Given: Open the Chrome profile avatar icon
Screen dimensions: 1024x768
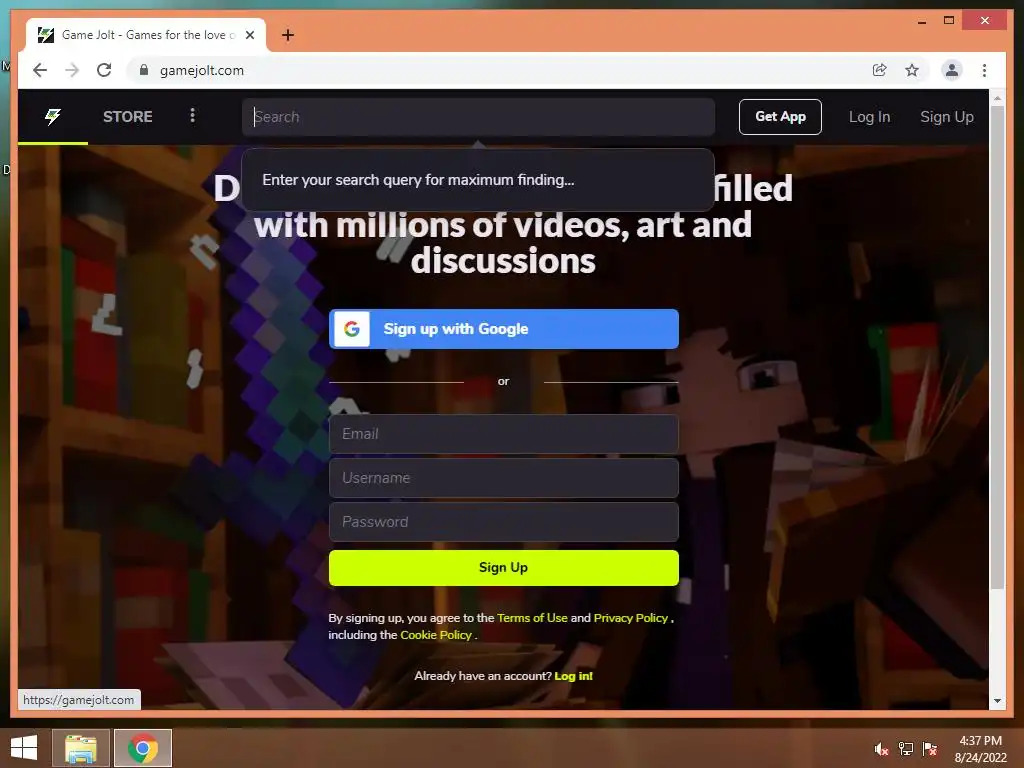Looking at the screenshot, I should pos(952,70).
